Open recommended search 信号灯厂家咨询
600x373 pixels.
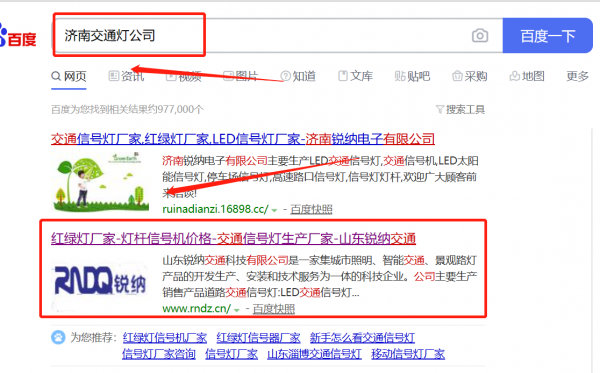(x=159, y=354)
